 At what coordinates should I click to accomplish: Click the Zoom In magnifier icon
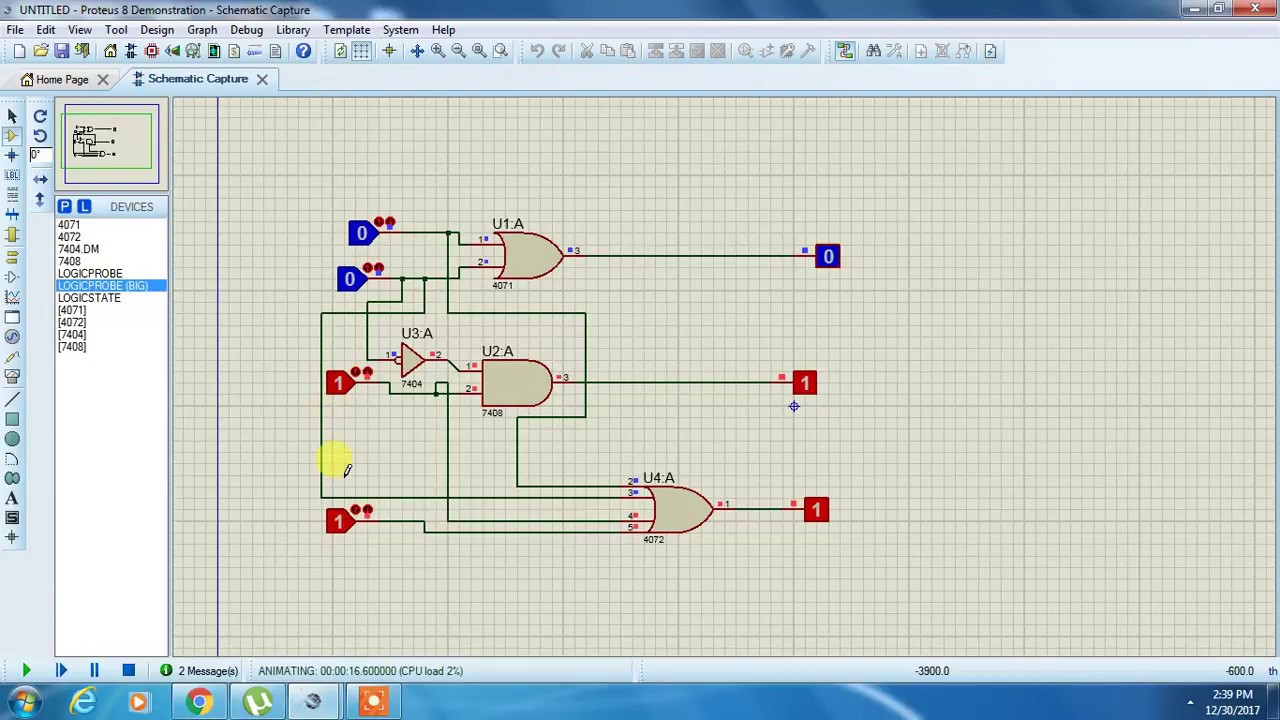coord(438,51)
